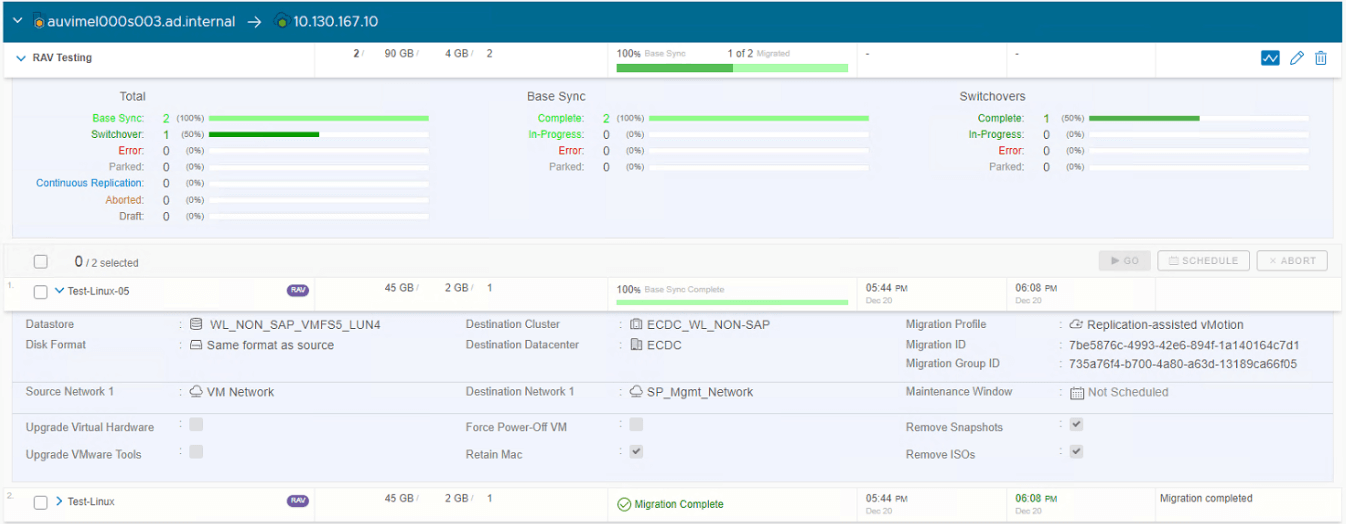Click the SCHEDULE button
1346x524 pixels.
coord(1203,261)
